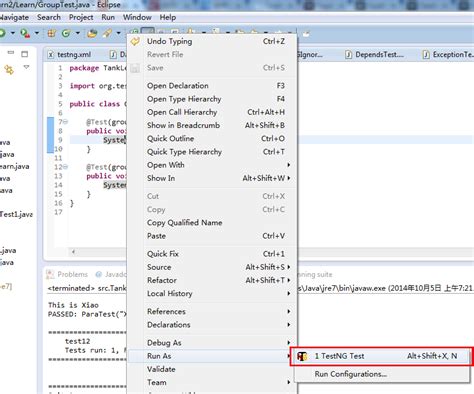This screenshot has height=394, width=474.
Task: Click the Link with Editor arrows icon
Action: [9, 70]
